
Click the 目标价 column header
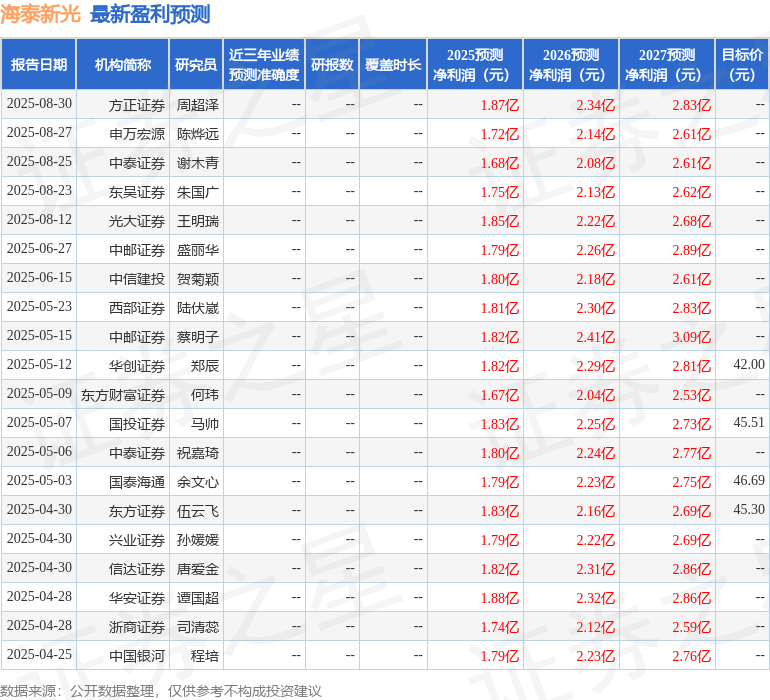point(742,64)
